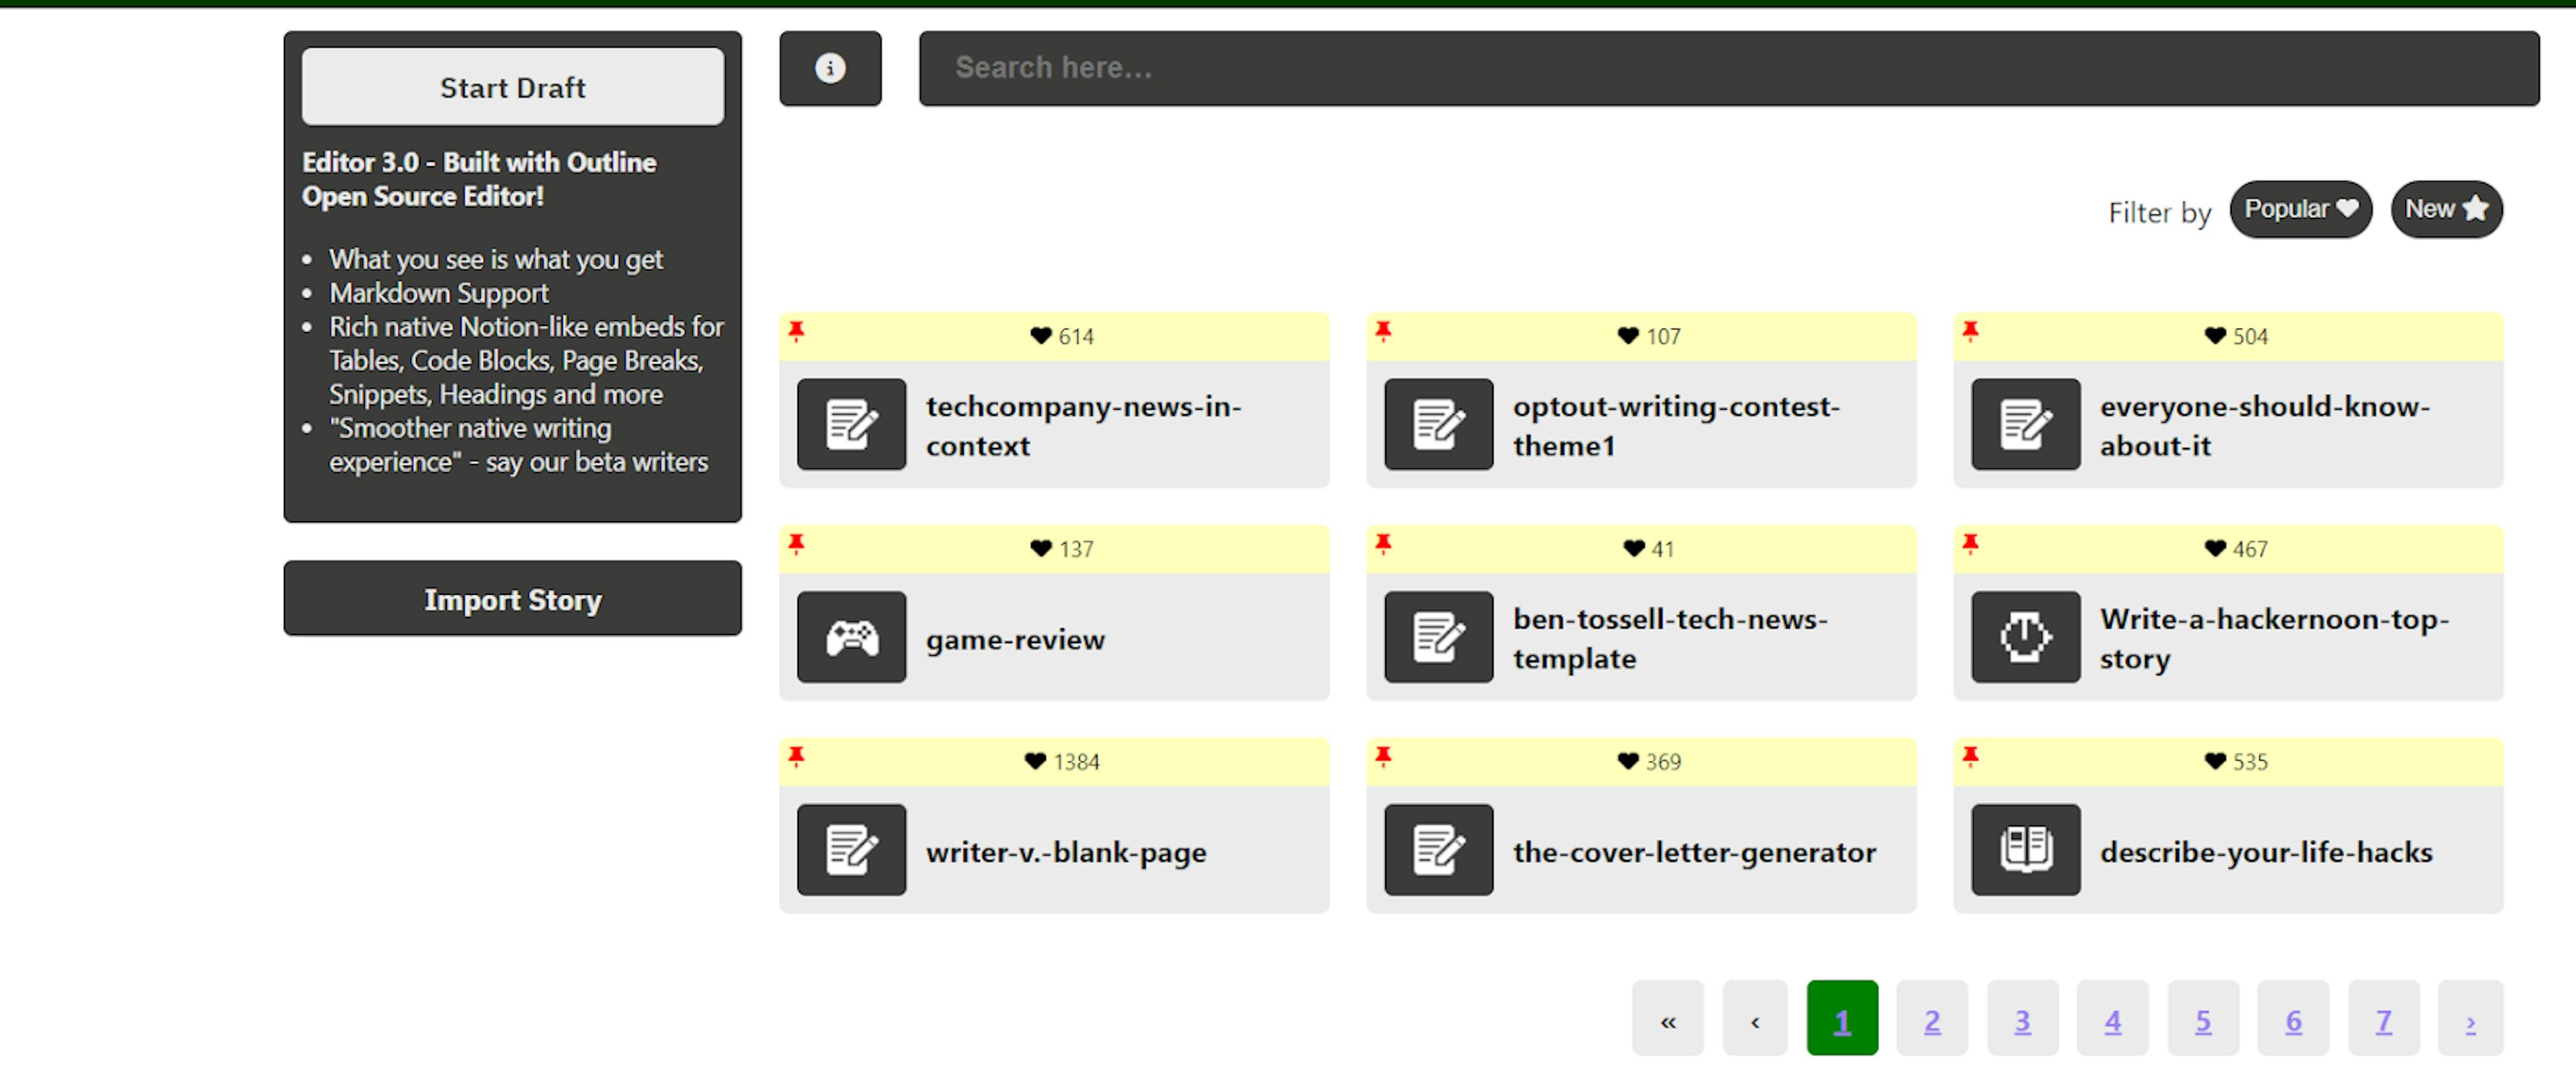This screenshot has width=2576, height=1075.
Task: Click the edit icon for optout-writing-contest-theme1
Action: (1438, 424)
